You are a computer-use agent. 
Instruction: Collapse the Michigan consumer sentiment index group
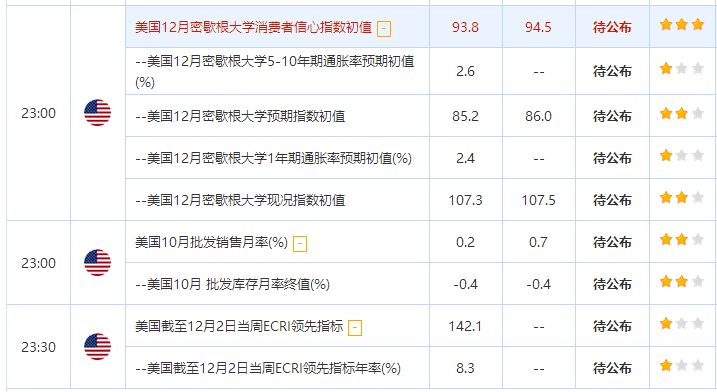[384, 29]
